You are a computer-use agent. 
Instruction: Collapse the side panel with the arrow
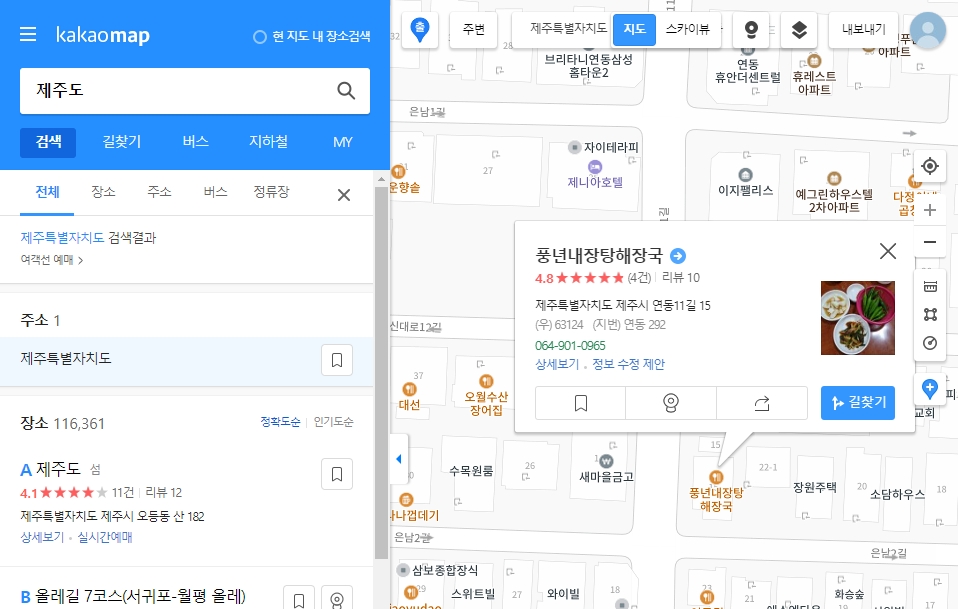tap(399, 459)
